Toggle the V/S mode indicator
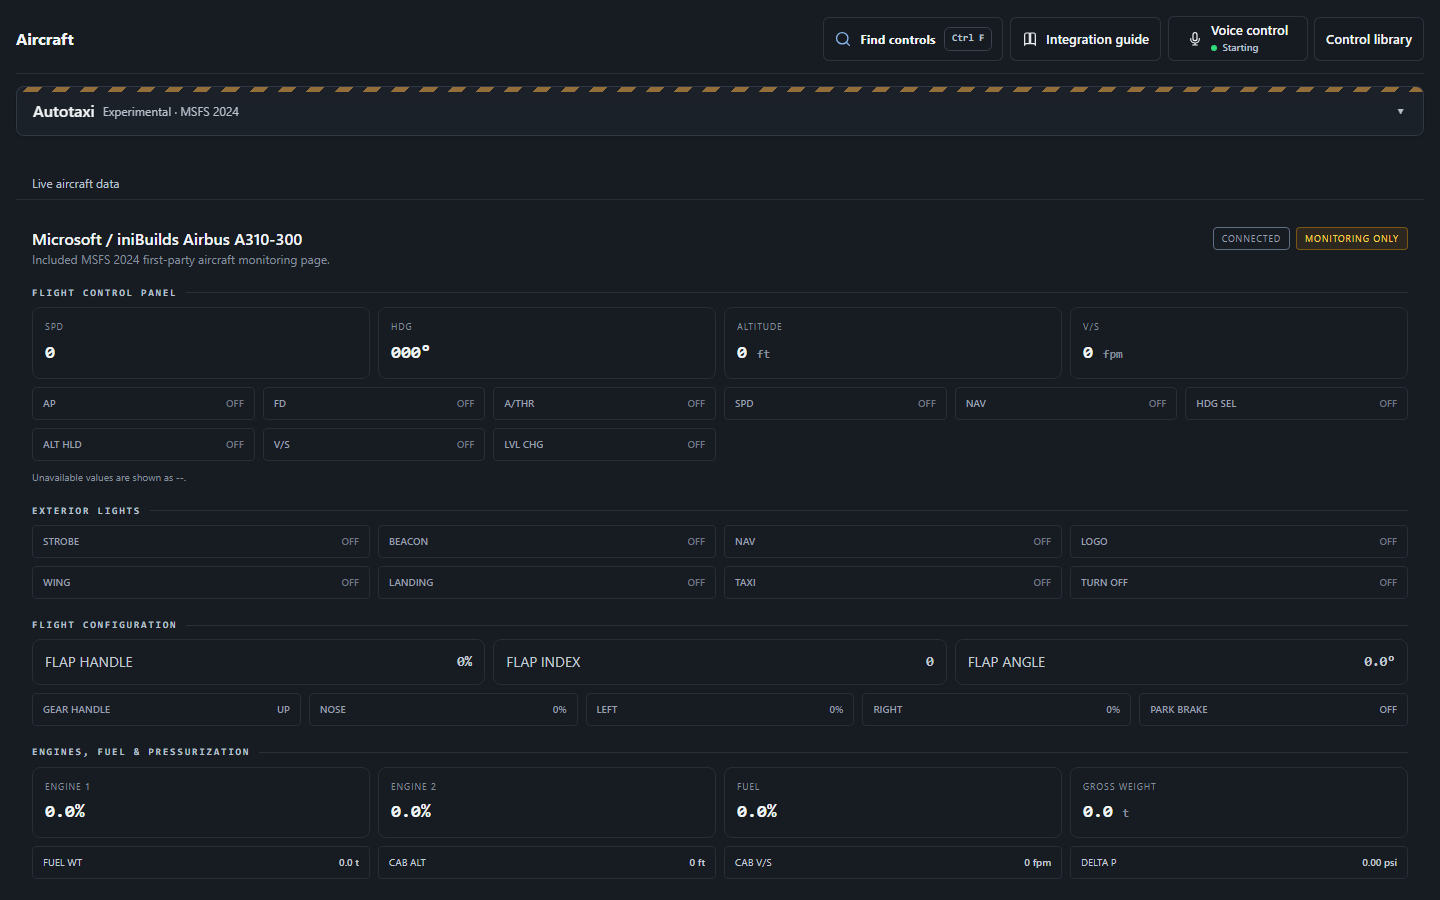The height and width of the screenshot is (900, 1440). click(x=374, y=445)
